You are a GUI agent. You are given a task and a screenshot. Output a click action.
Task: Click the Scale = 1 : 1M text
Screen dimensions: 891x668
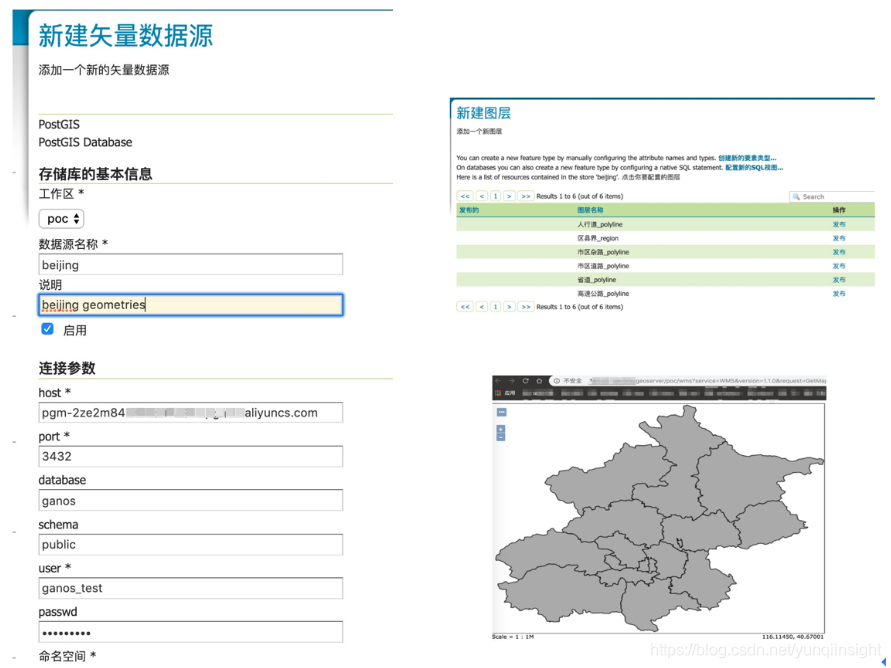click(513, 637)
